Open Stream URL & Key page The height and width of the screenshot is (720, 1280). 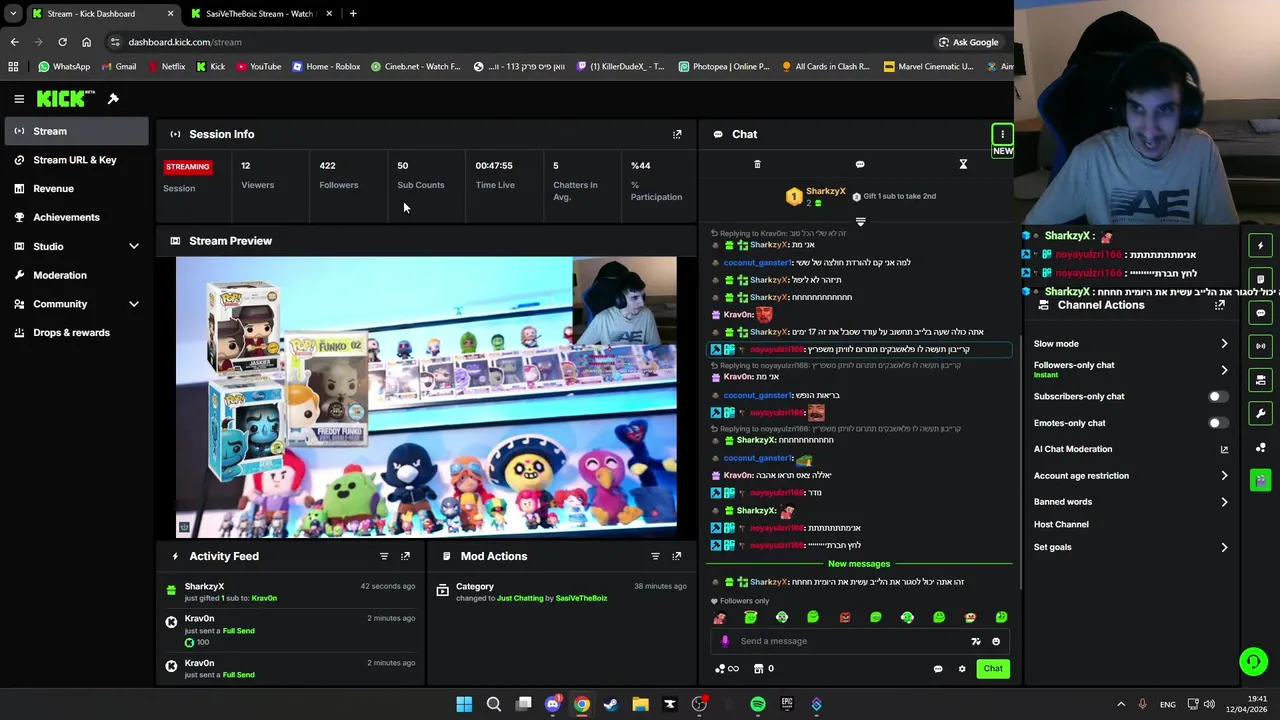76,160
